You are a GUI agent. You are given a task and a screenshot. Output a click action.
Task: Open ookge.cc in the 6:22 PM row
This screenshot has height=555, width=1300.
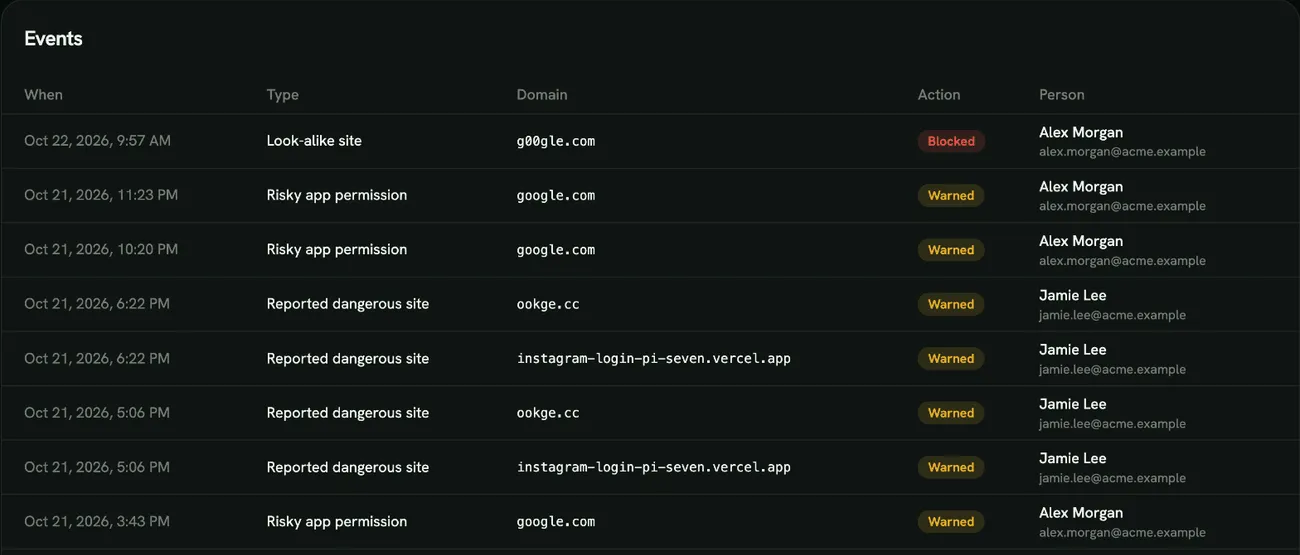548,304
